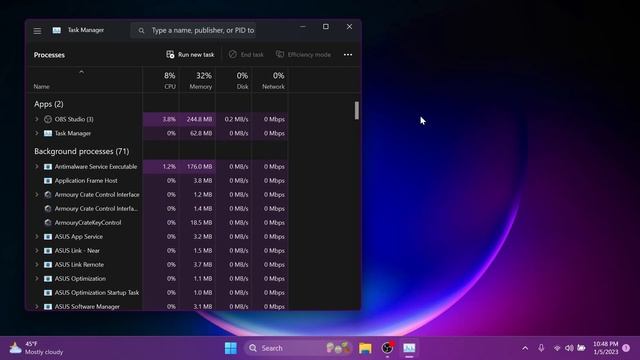Sort processes by Disk column

[234, 80]
